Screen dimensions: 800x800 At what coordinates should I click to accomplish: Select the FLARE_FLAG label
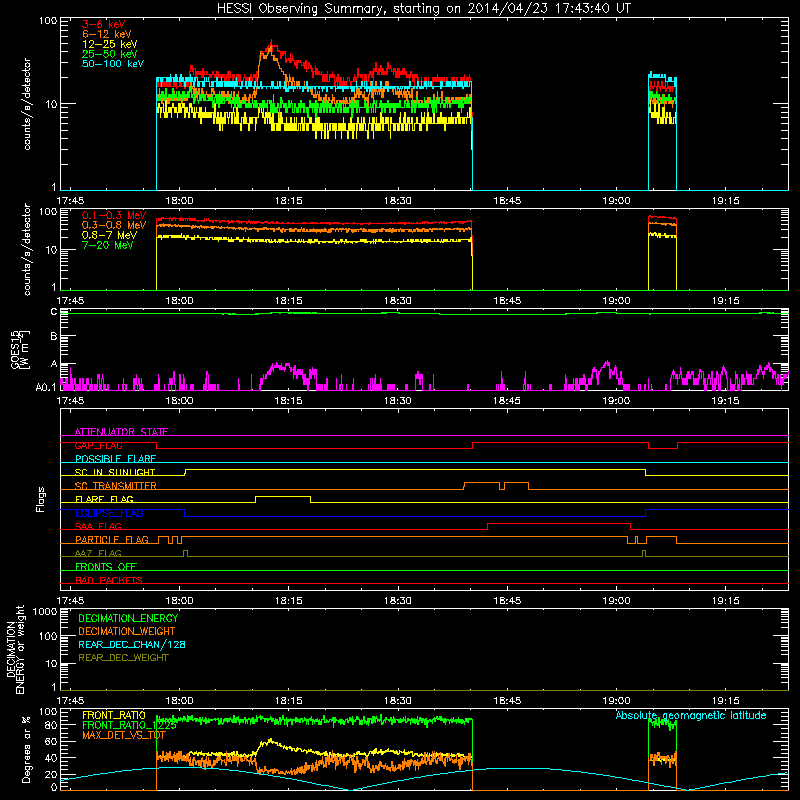pos(104,499)
